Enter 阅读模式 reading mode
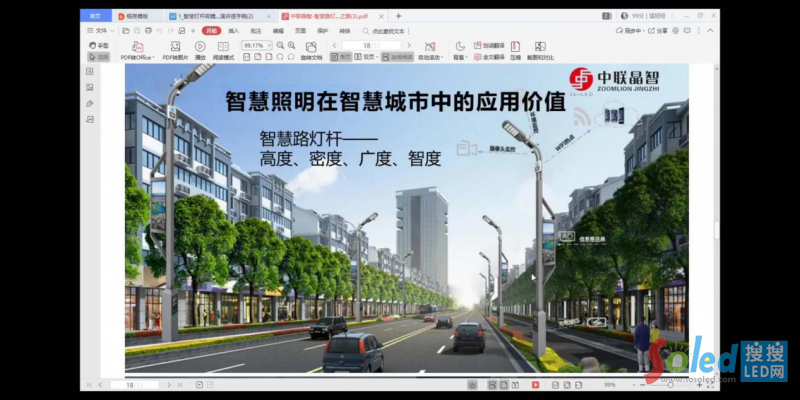 tap(225, 48)
